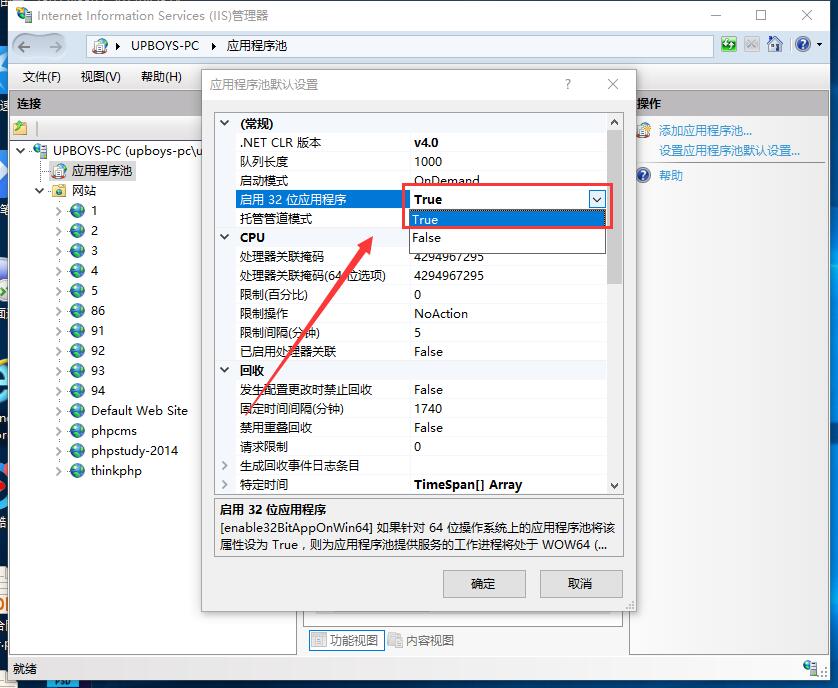
Task: Open the 帮助(H) menu
Action: [161, 77]
